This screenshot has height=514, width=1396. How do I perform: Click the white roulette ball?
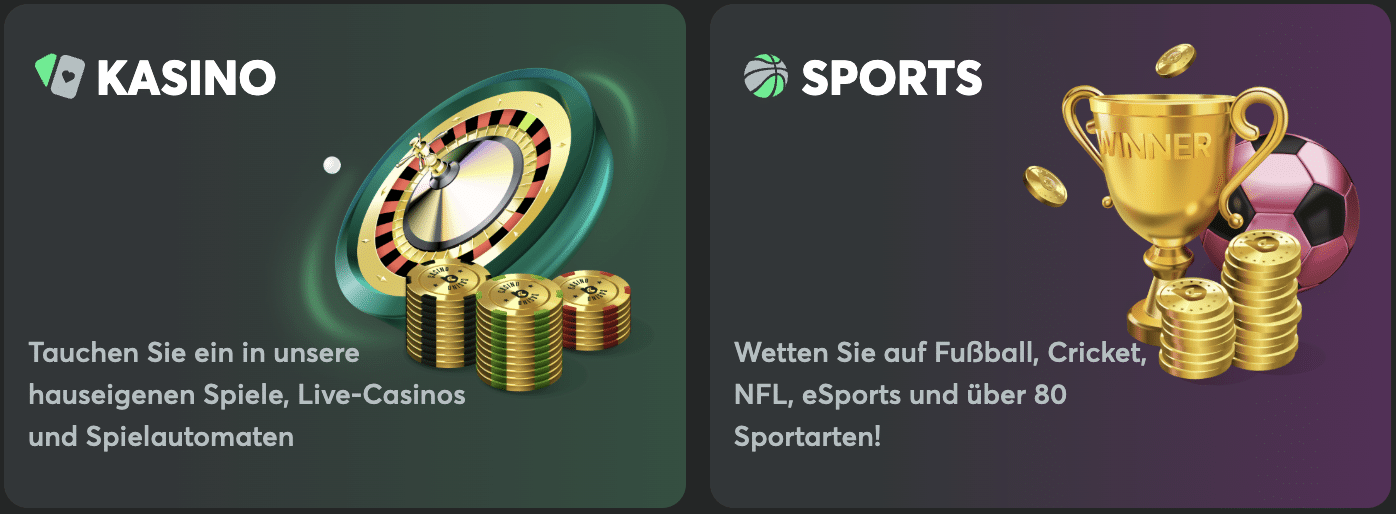331,165
